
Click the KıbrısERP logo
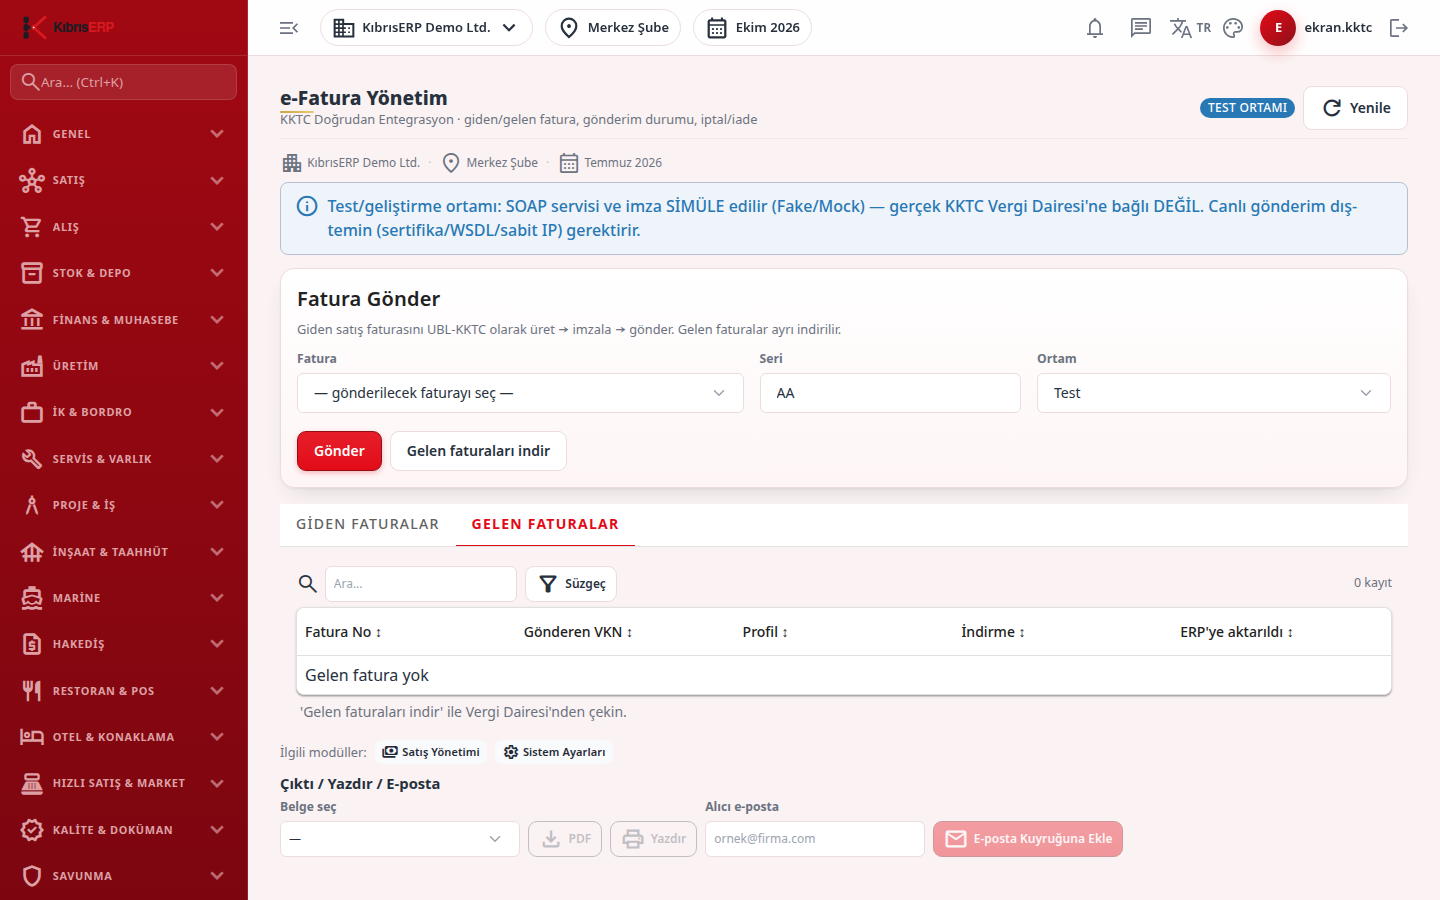68,27
